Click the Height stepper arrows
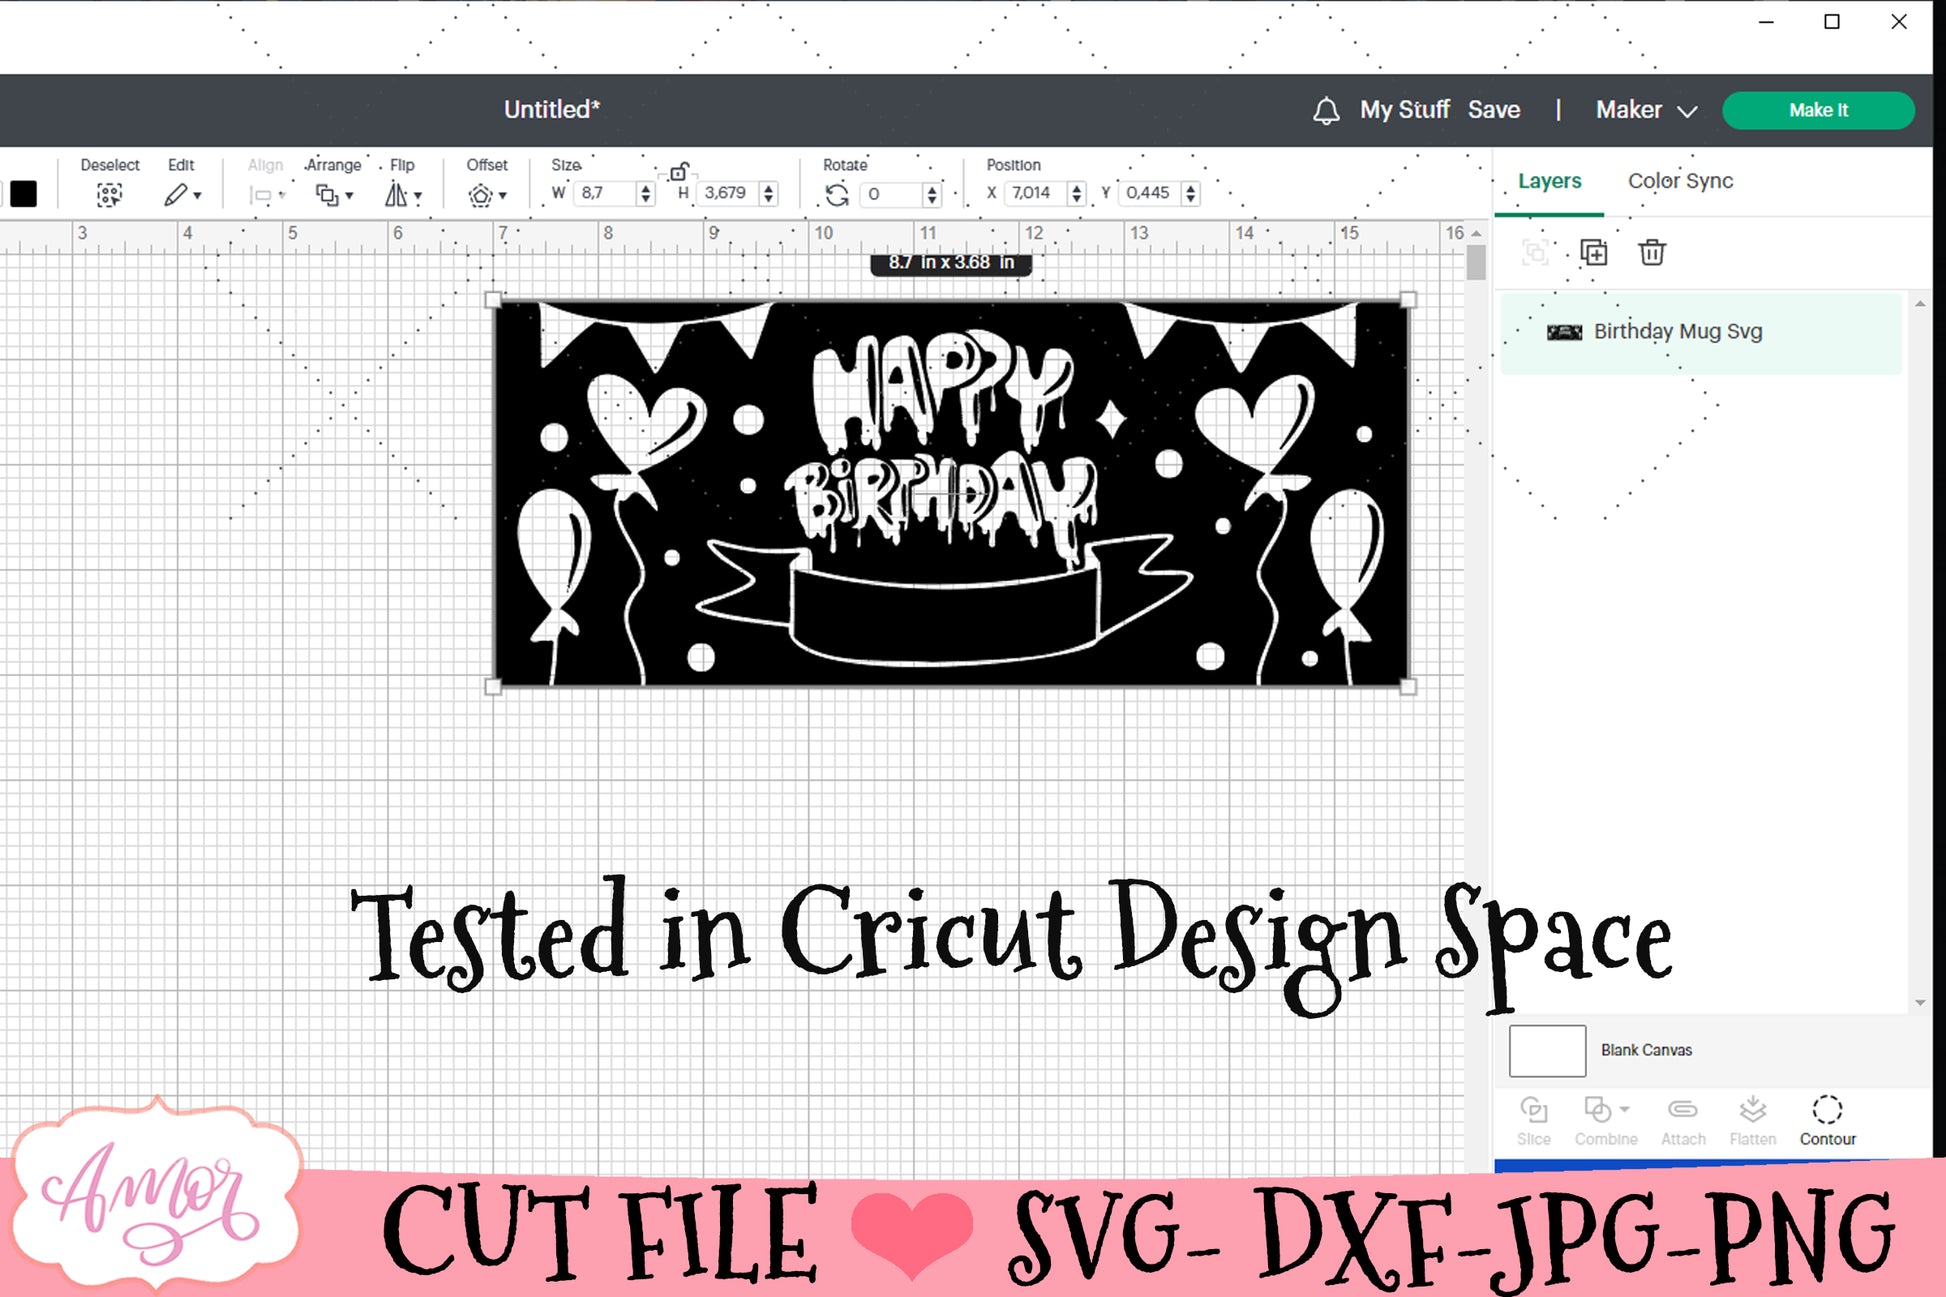This screenshot has height=1297, width=1946. click(769, 193)
